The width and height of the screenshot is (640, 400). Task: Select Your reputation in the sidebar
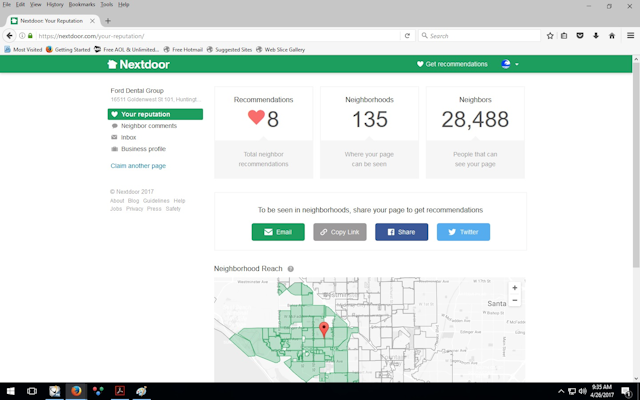[x=155, y=114]
